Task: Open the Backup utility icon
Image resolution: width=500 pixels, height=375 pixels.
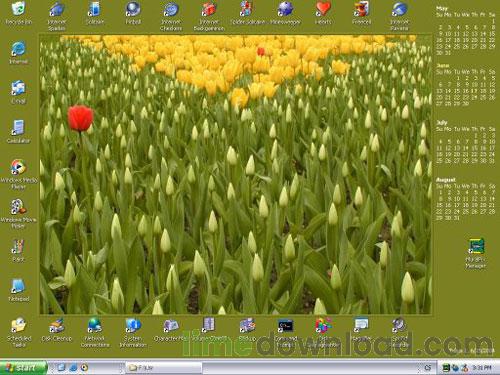Action: point(247,329)
